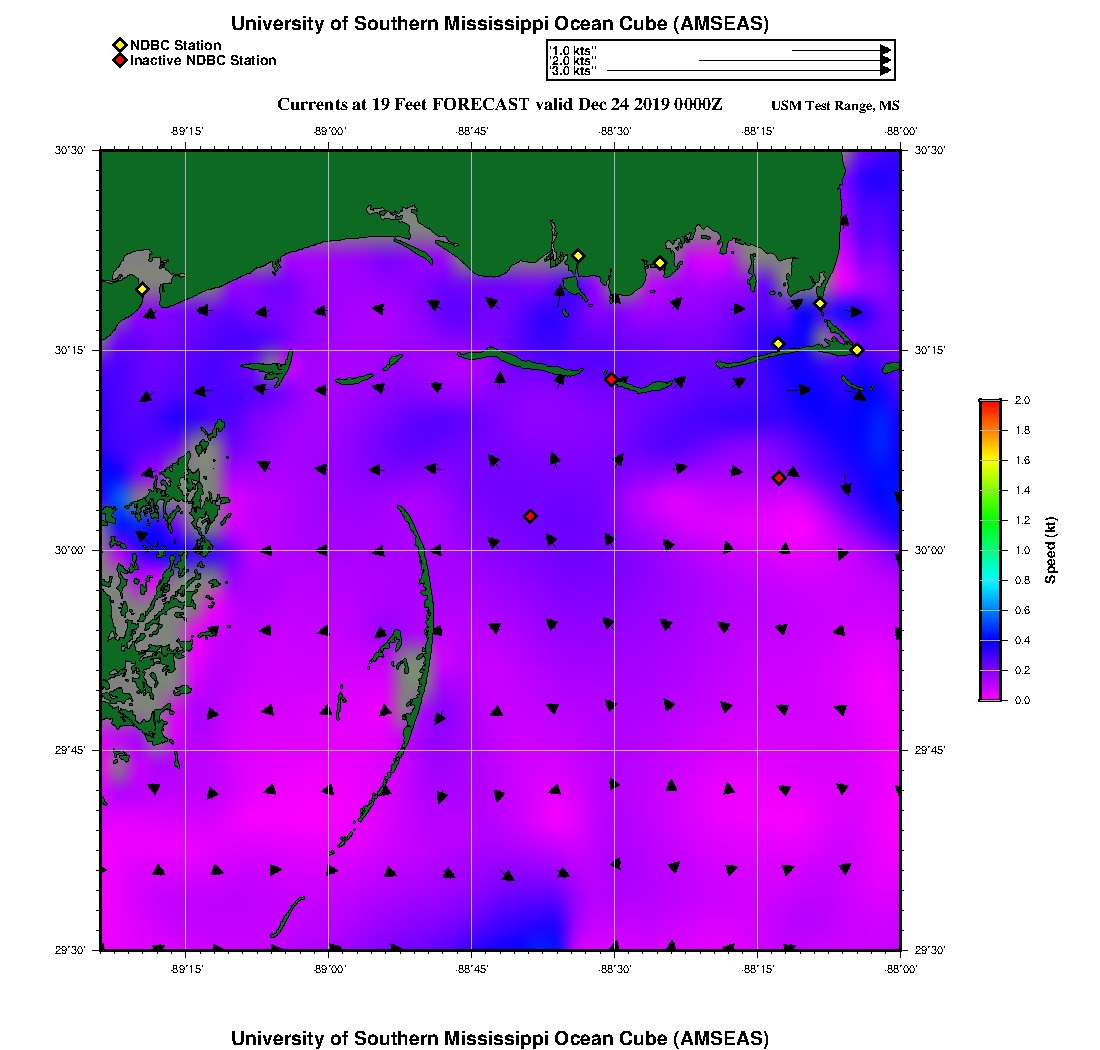Click the bottom AMSEAS Ocean Cube title
Image resolution: width=1100 pixels, height=1050 pixels.
tap(499, 1037)
